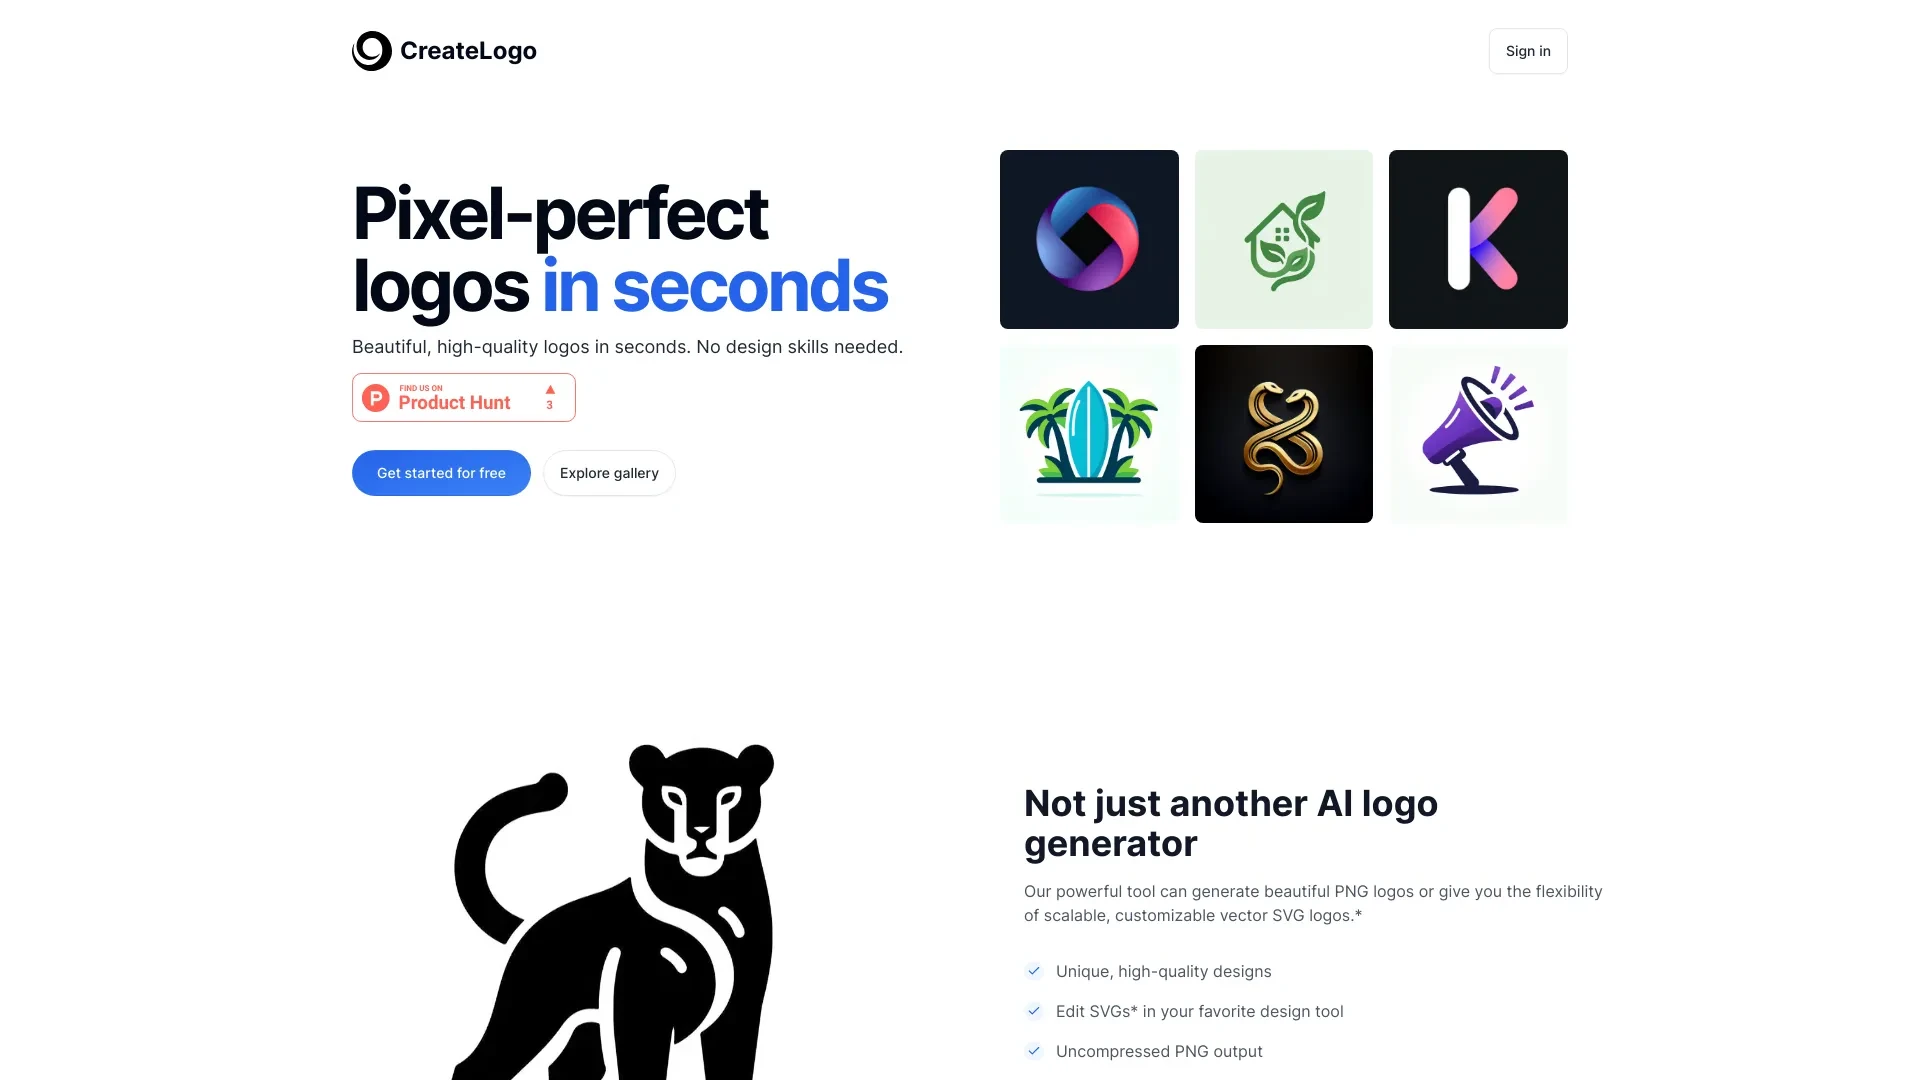Viewport: 1920px width, 1080px height.
Task: Open the gallery explore dropdown
Action: [x=608, y=472]
